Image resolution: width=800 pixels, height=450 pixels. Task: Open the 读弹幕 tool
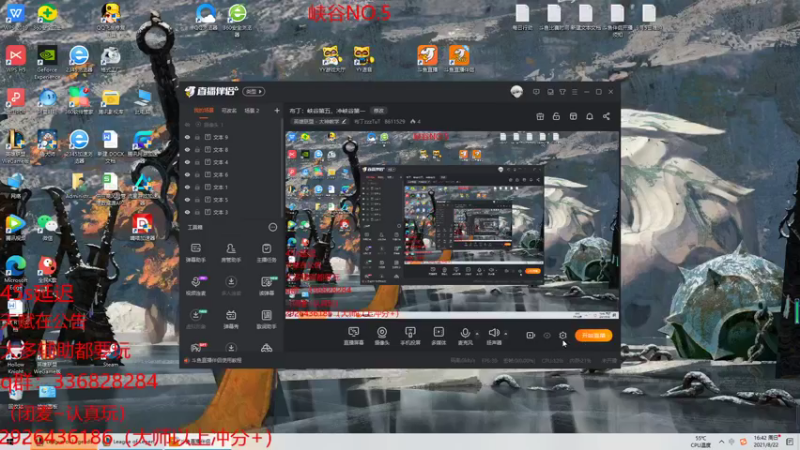(x=266, y=286)
